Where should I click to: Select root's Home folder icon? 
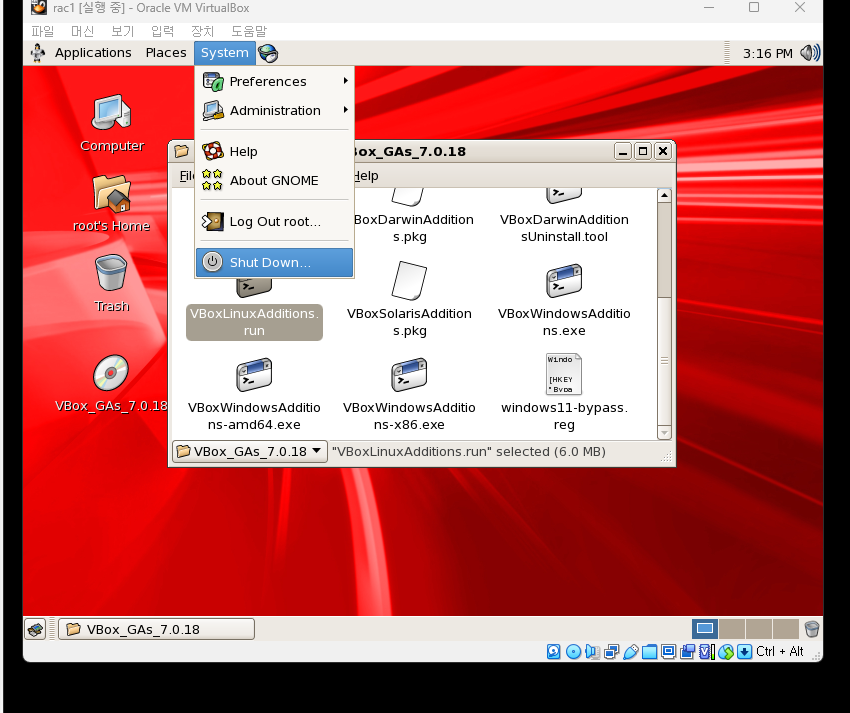pos(112,204)
